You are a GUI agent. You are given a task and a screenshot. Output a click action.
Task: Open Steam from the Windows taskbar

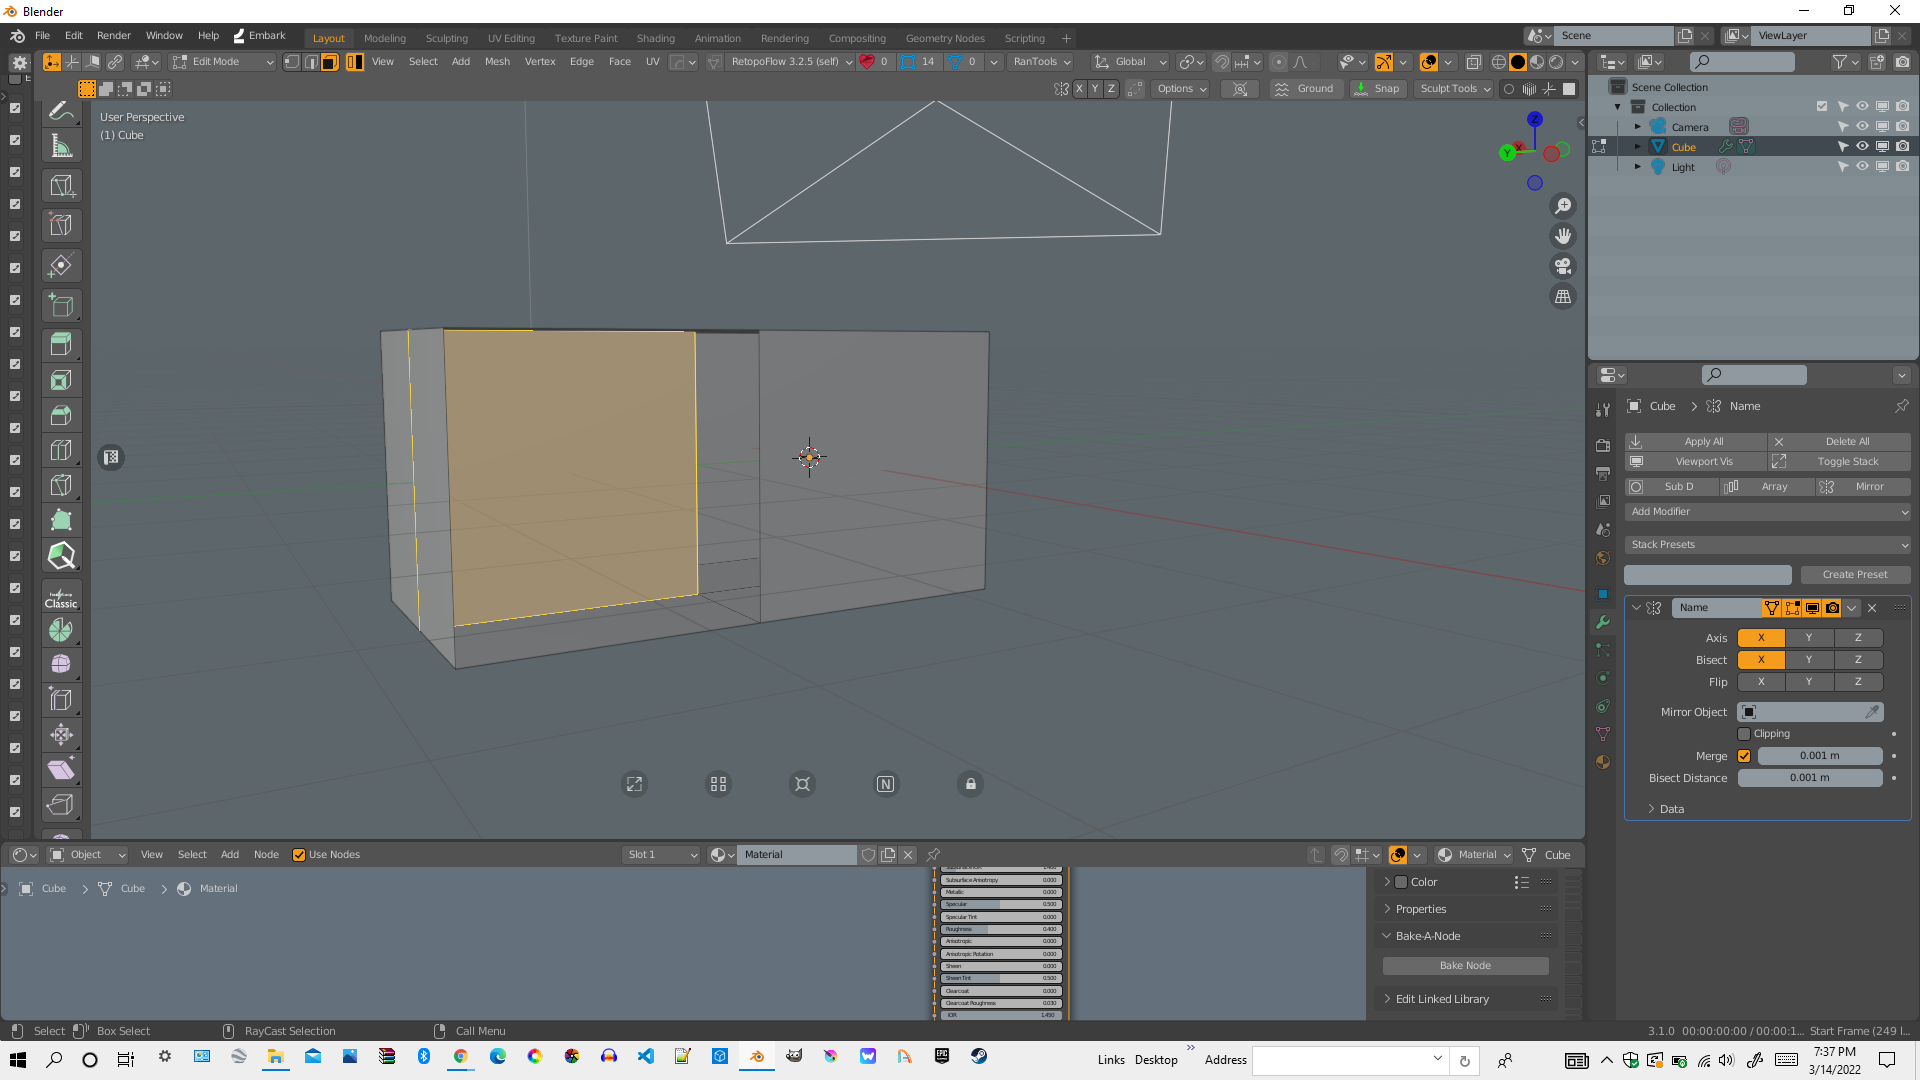[979, 1057]
